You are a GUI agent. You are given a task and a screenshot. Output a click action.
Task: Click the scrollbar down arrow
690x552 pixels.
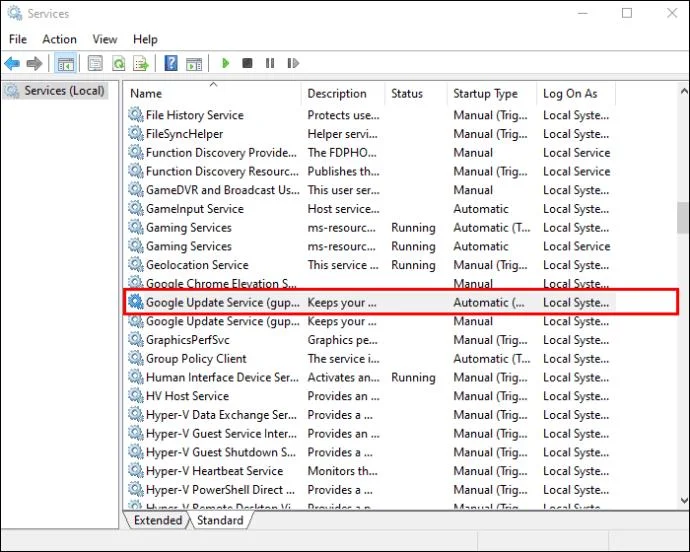684,500
